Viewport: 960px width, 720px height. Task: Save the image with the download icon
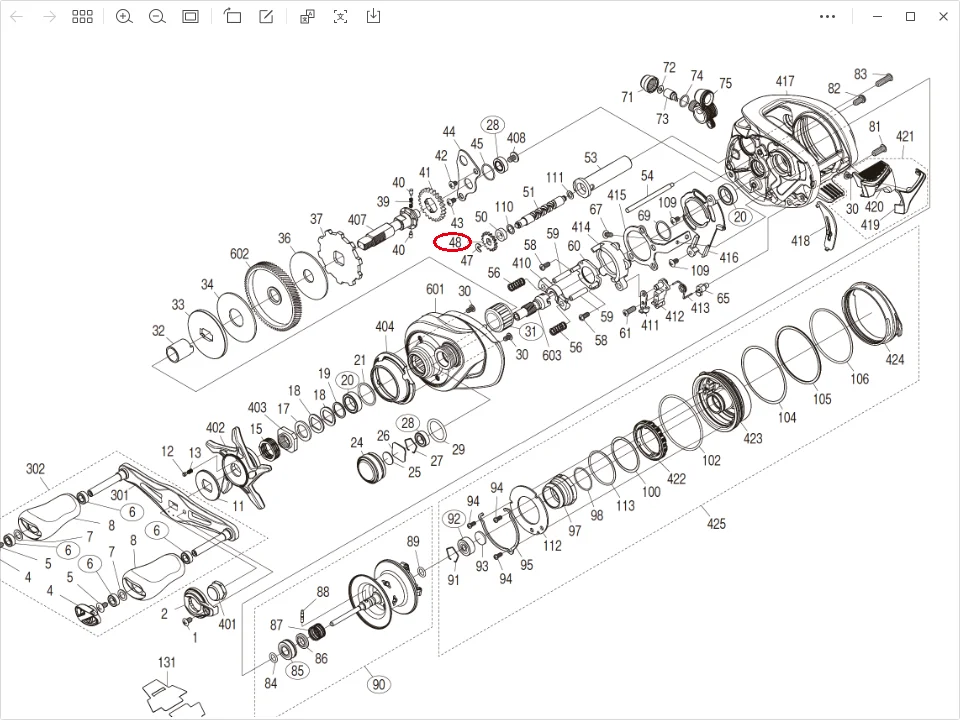[x=373, y=17]
